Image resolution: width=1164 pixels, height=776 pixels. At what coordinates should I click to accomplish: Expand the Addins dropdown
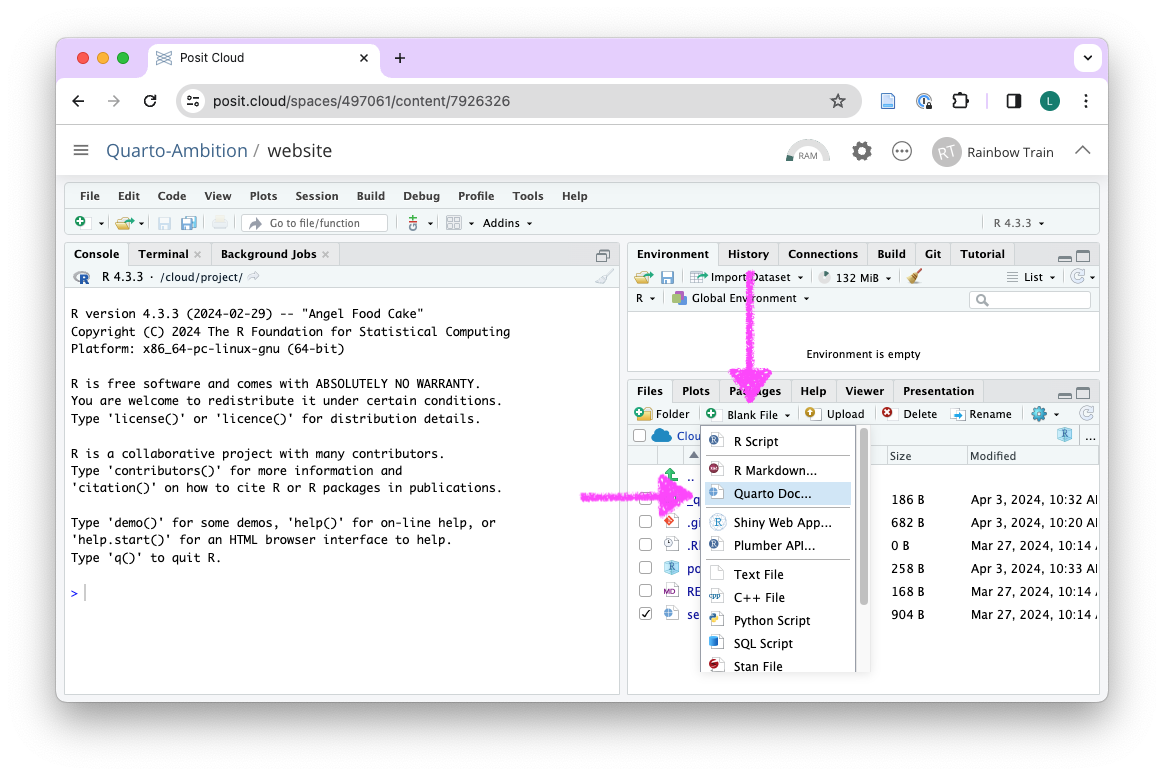coord(507,223)
